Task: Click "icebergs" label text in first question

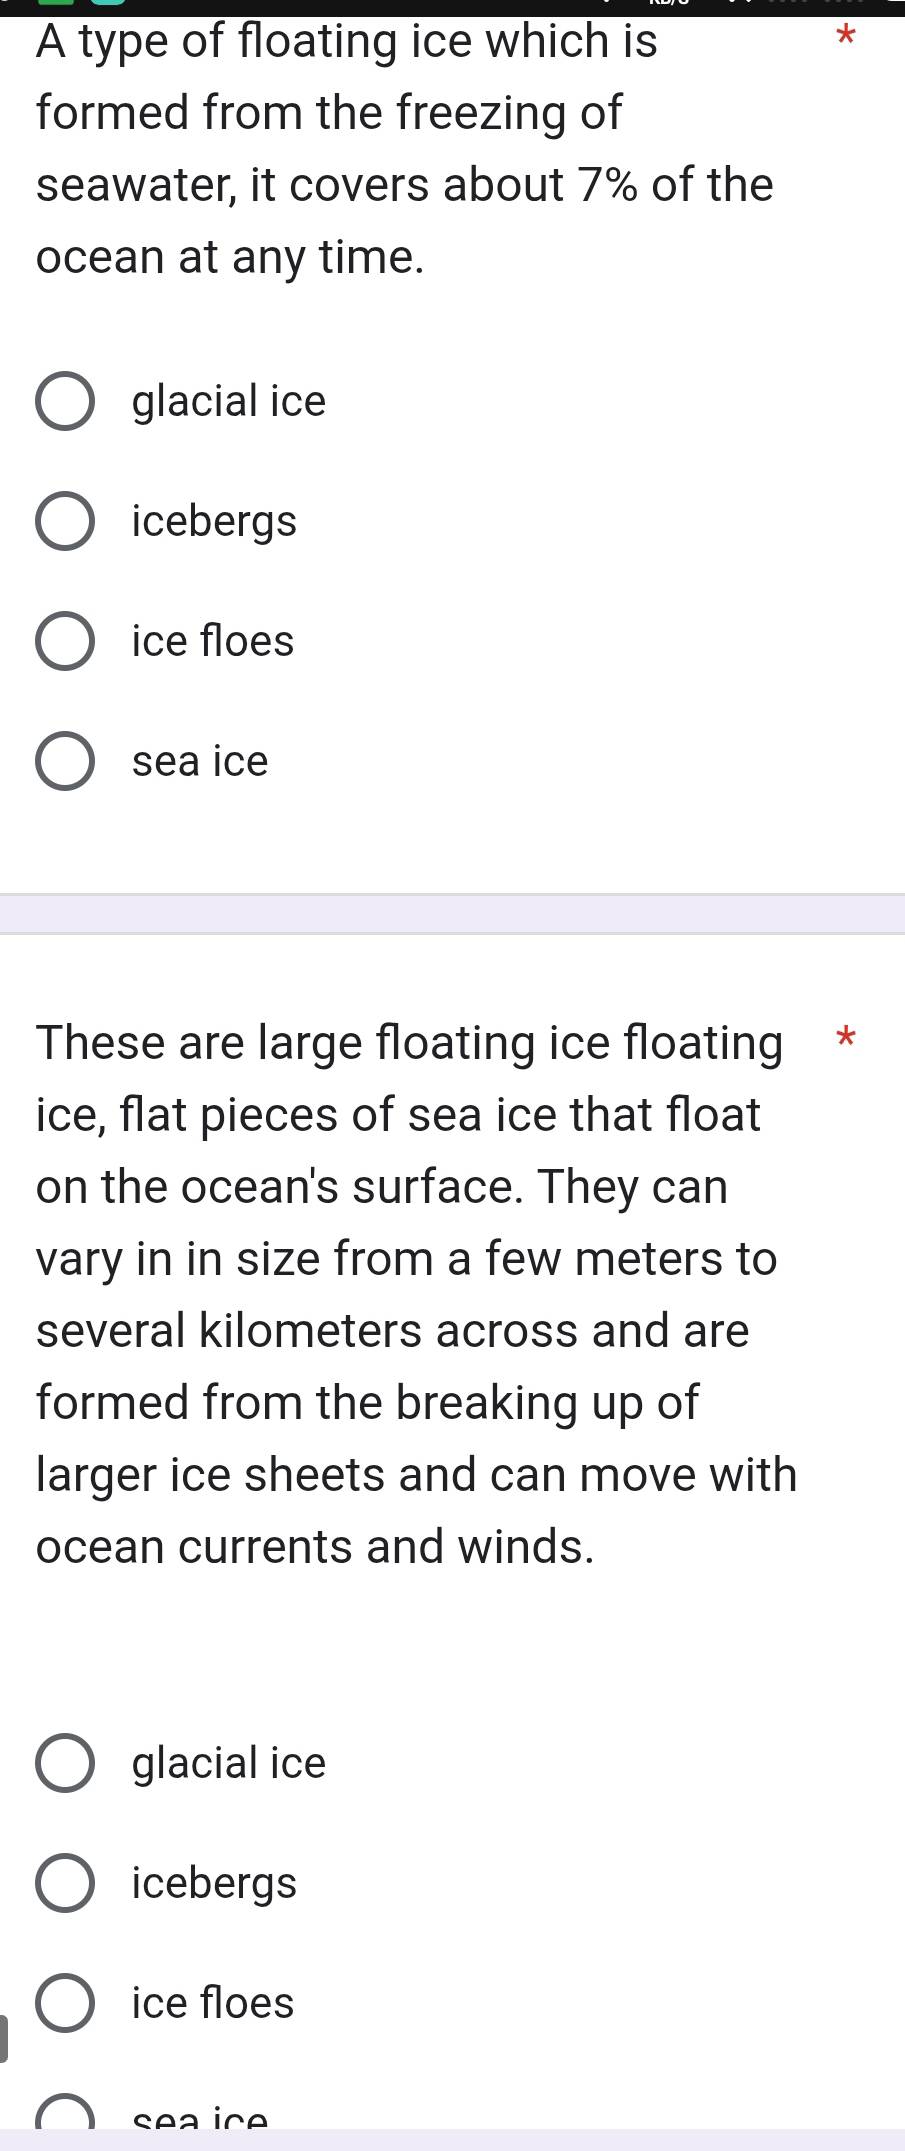Action: [214, 522]
